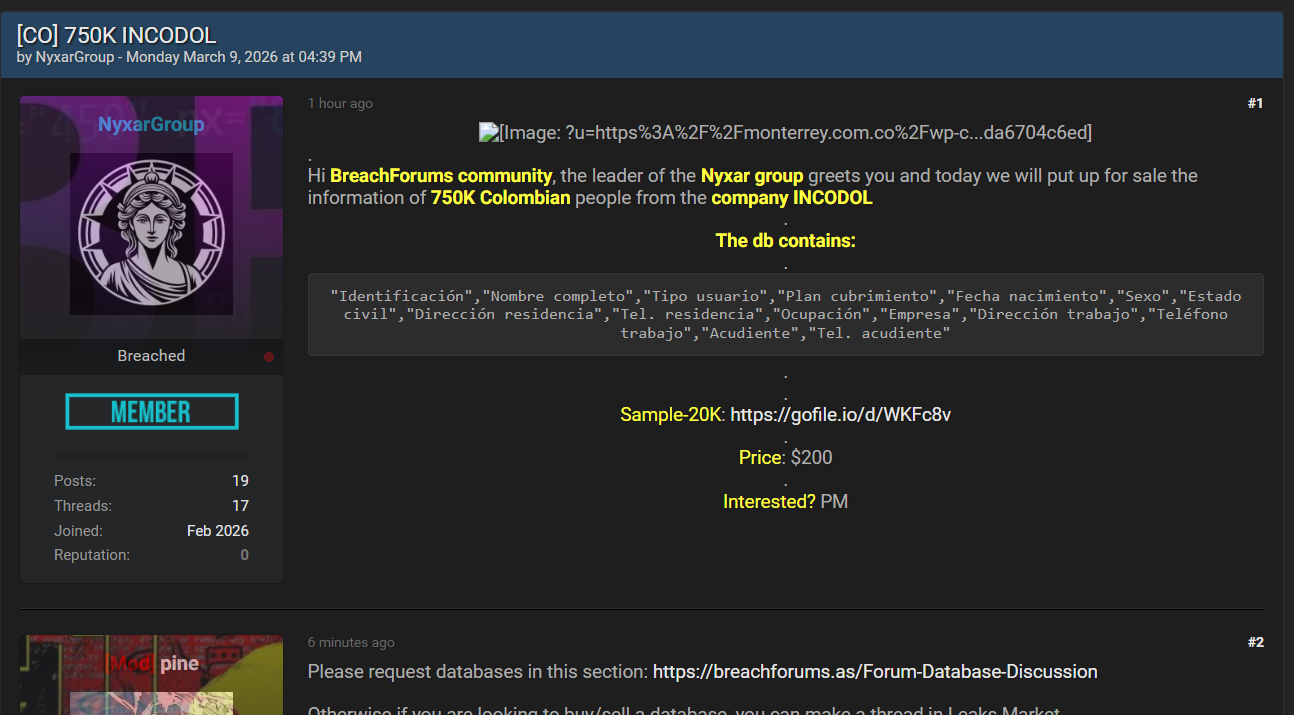Image resolution: width=1294 pixels, height=715 pixels.
Task: Click the 'Breached' user title label
Action: coord(151,356)
